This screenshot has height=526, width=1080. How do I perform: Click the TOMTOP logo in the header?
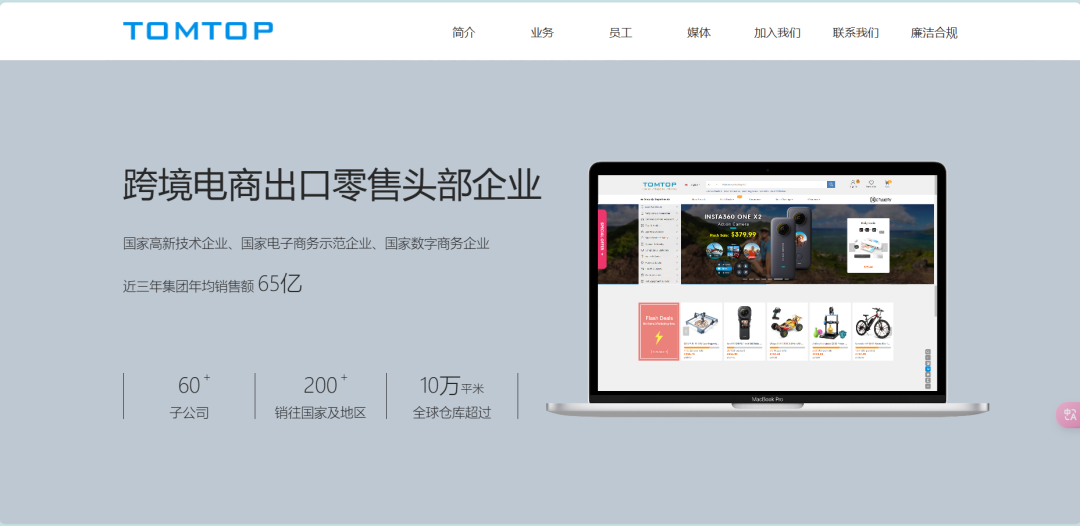click(x=198, y=30)
